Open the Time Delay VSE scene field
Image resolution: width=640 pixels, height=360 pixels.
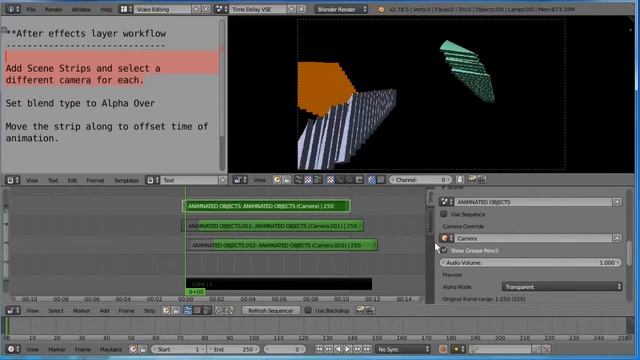tap(258, 9)
